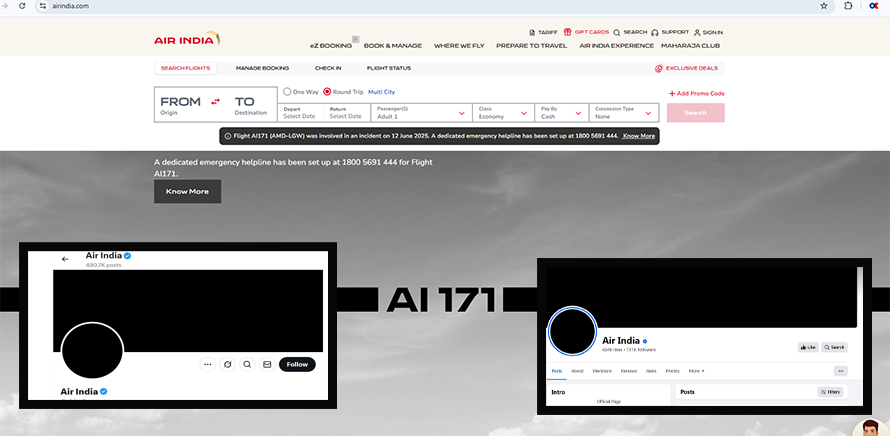Click the info icon in AI171 notice
Viewport: 890px width, 436px height.
click(228, 136)
